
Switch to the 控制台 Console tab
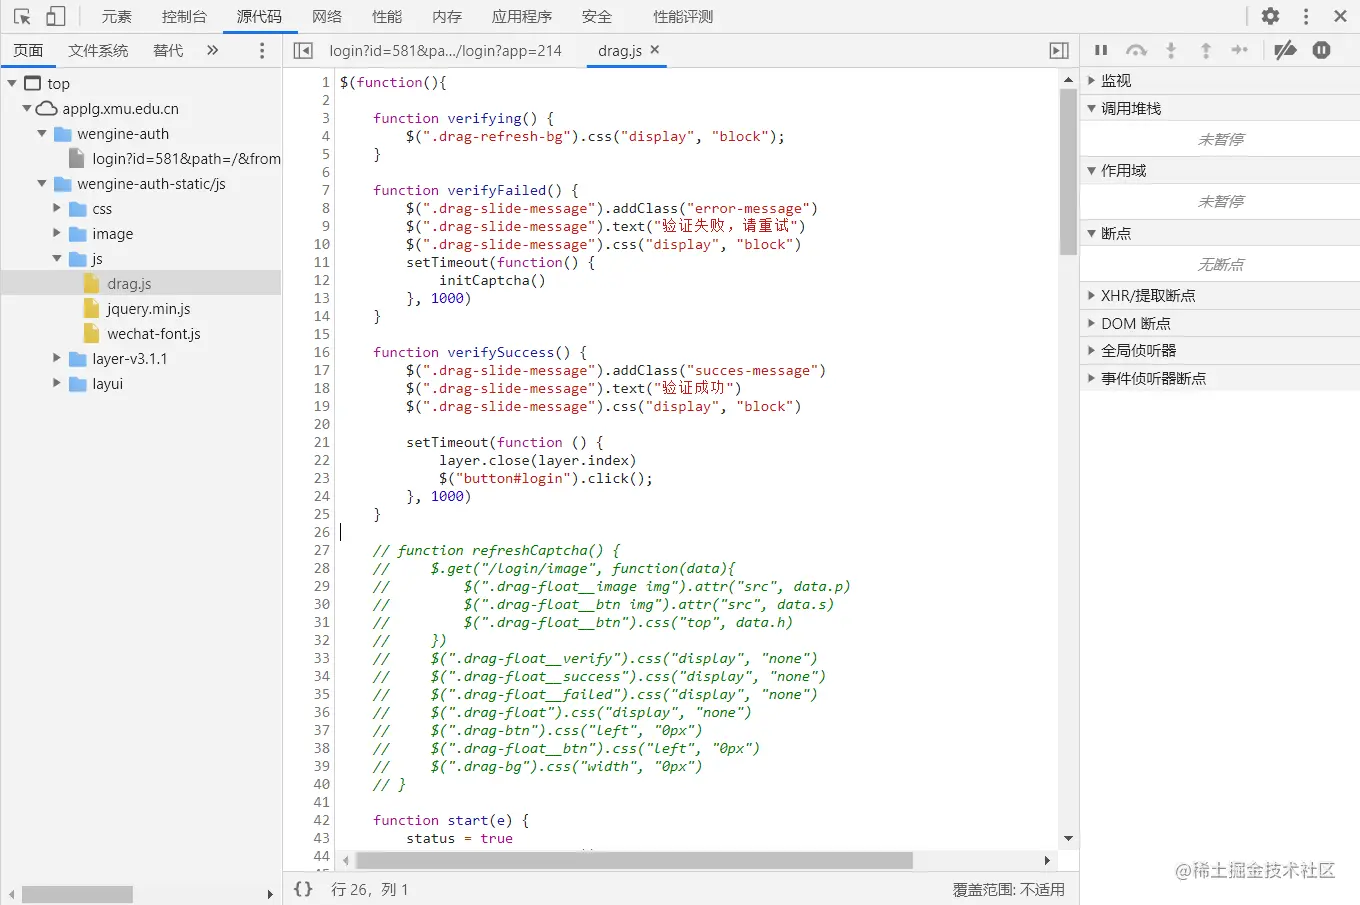click(x=184, y=17)
